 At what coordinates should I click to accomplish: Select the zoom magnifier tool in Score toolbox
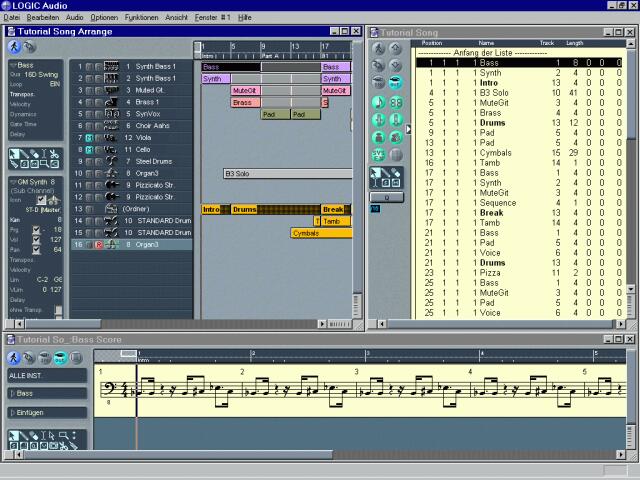(63, 436)
